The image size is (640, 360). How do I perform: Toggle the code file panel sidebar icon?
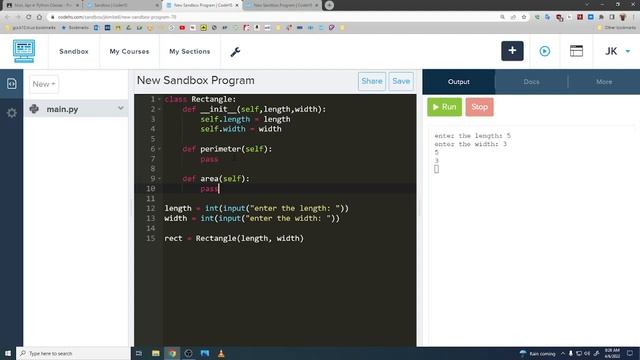(11, 84)
